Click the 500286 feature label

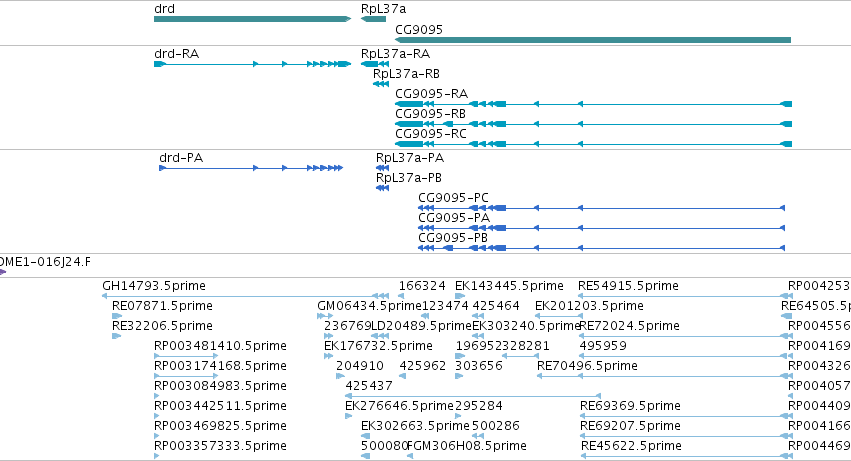coord(496,427)
